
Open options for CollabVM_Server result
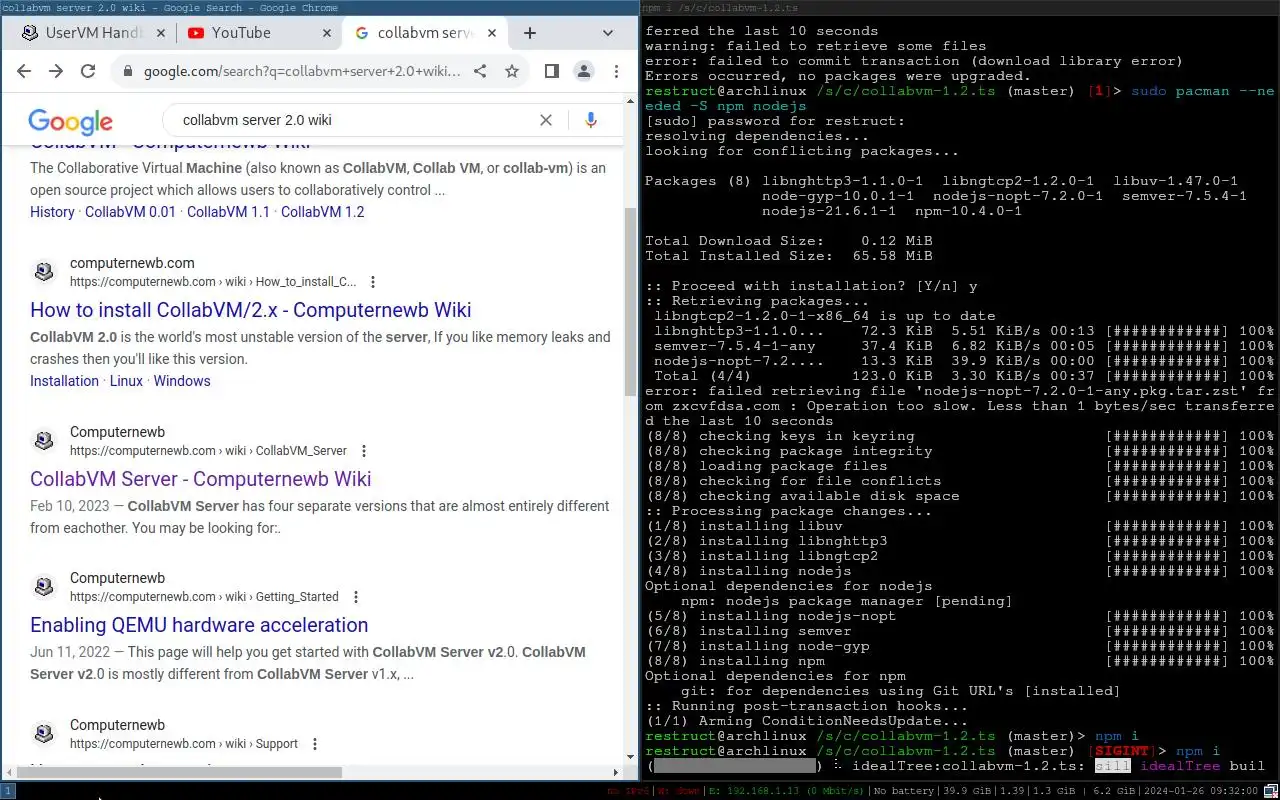364,451
